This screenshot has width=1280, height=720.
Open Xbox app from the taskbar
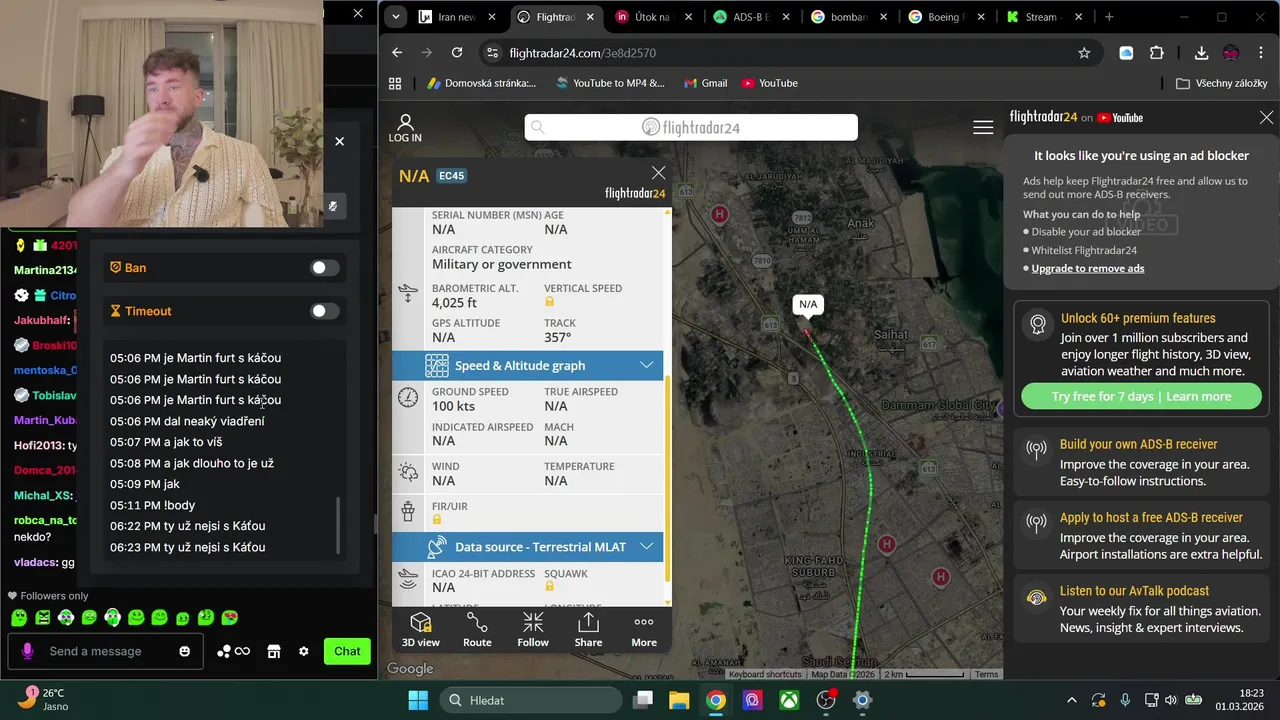[x=789, y=700]
